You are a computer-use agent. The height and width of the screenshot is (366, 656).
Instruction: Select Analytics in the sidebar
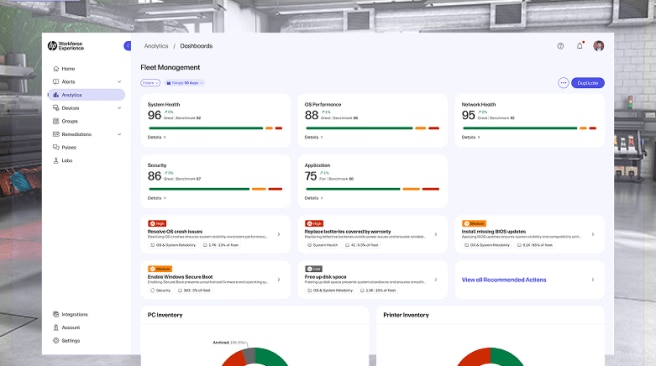87,95
